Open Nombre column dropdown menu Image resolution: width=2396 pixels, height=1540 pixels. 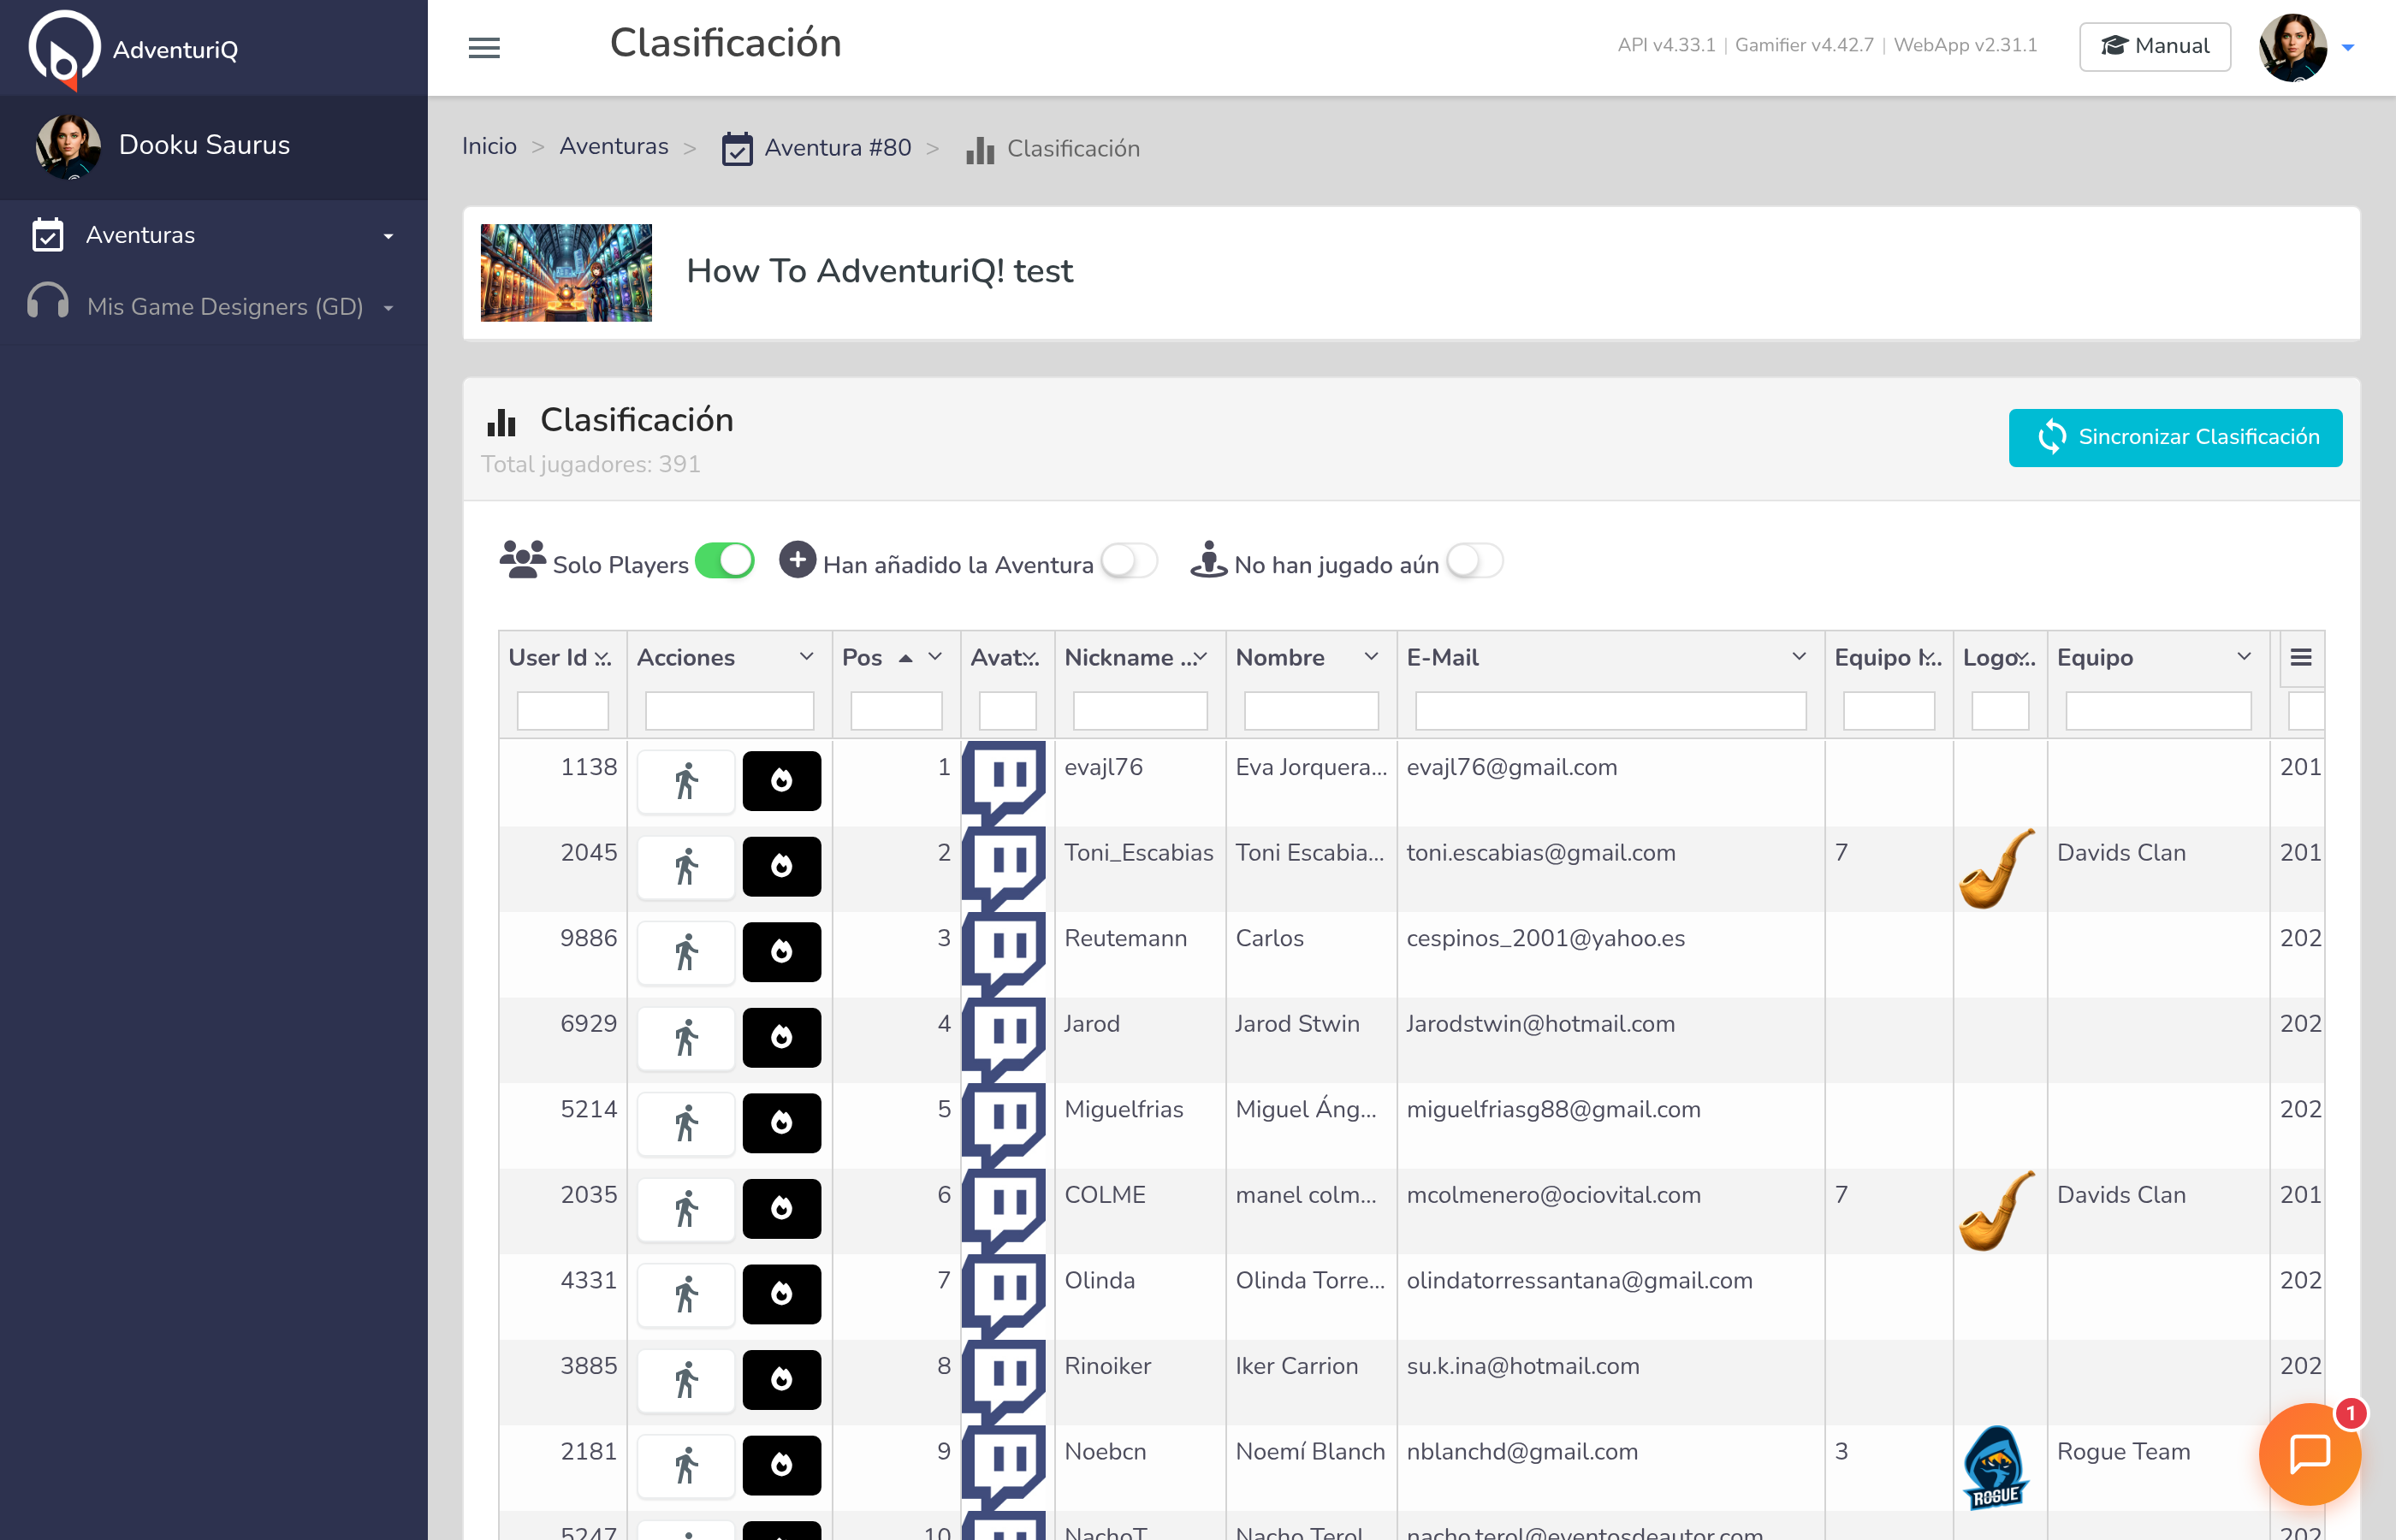click(x=1371, y=657)
